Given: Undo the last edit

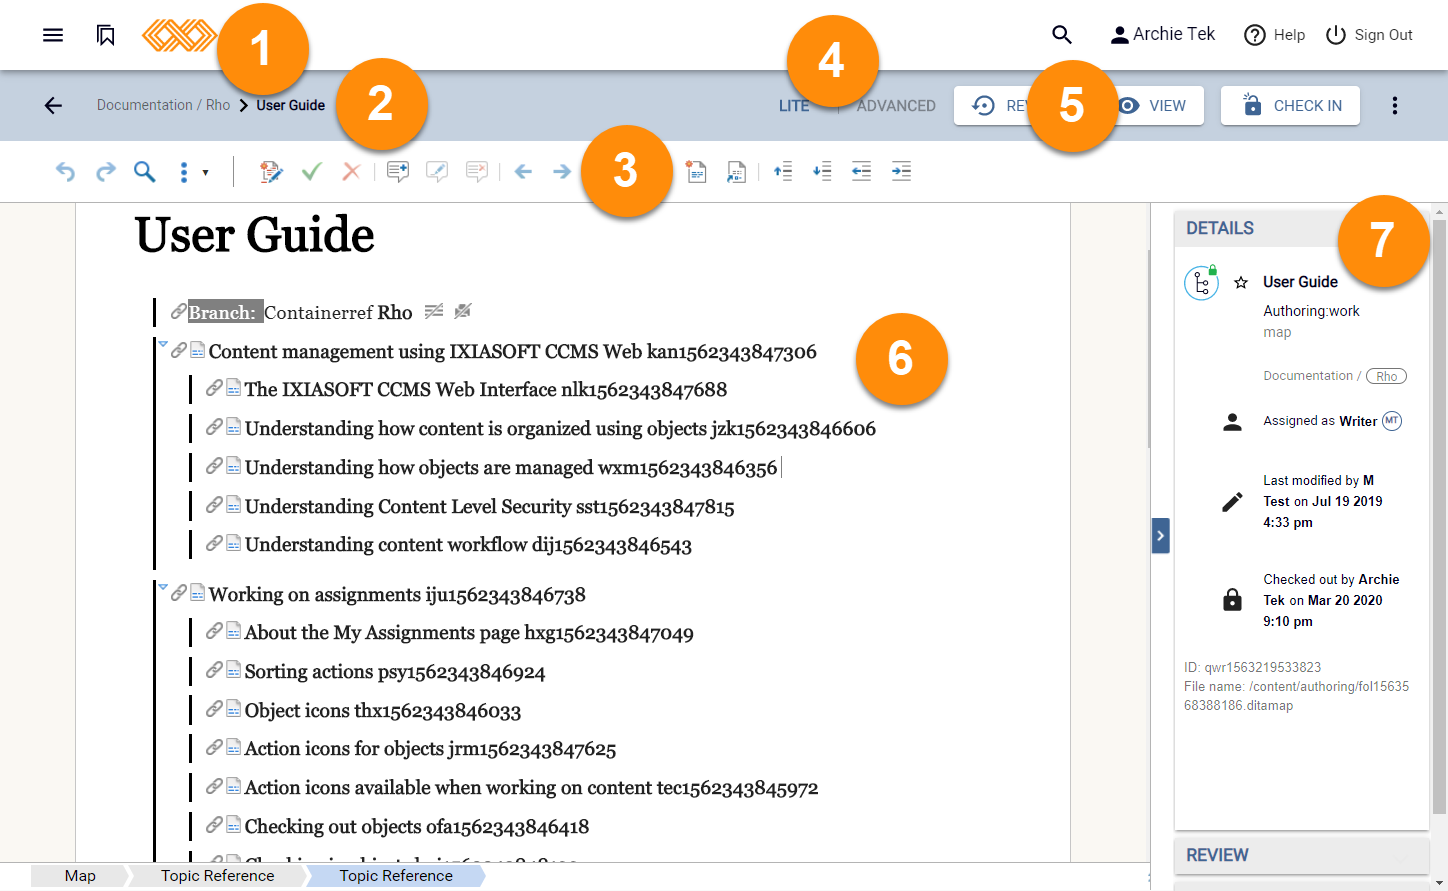Looking at the screenshot, I should [x=65, y=172].
